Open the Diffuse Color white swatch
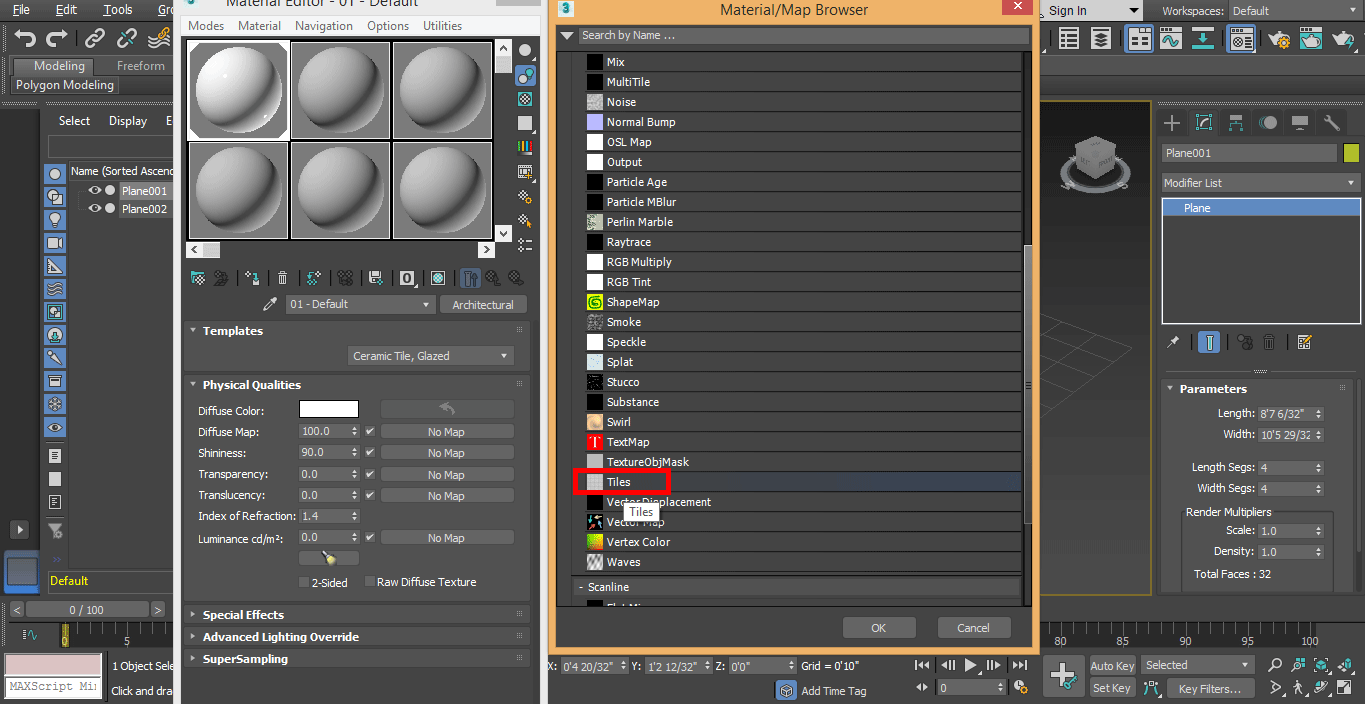Viewport: 1365px width, 704px height. 329,410
